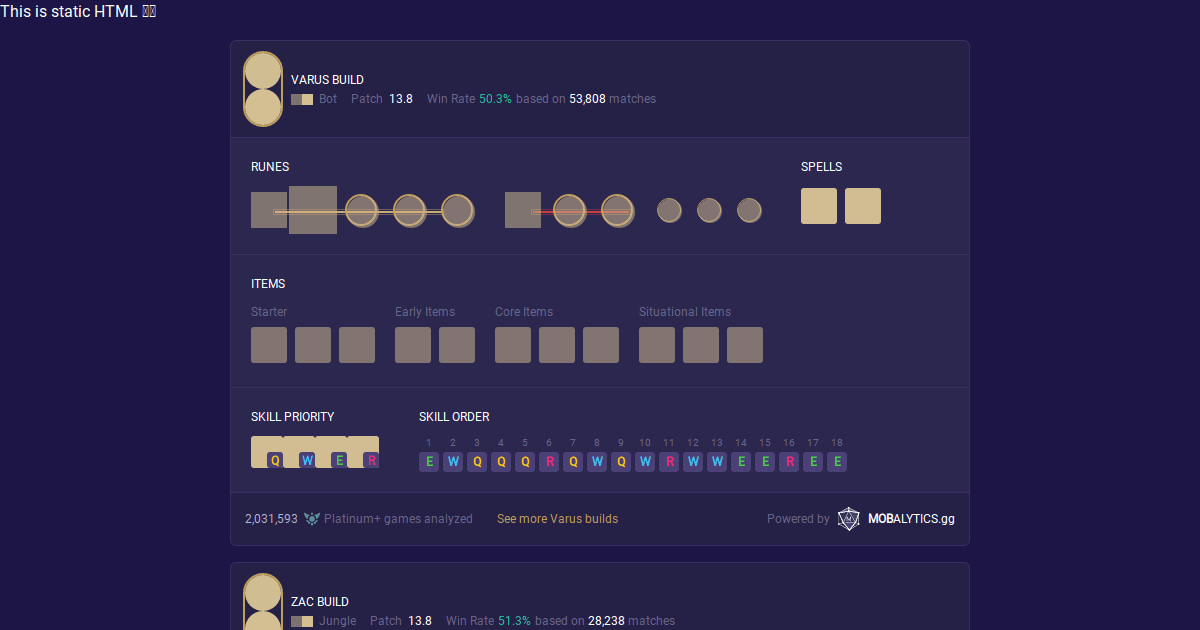
Task: Click the Jungle role icon in Zac build
Action: [302, 622]
